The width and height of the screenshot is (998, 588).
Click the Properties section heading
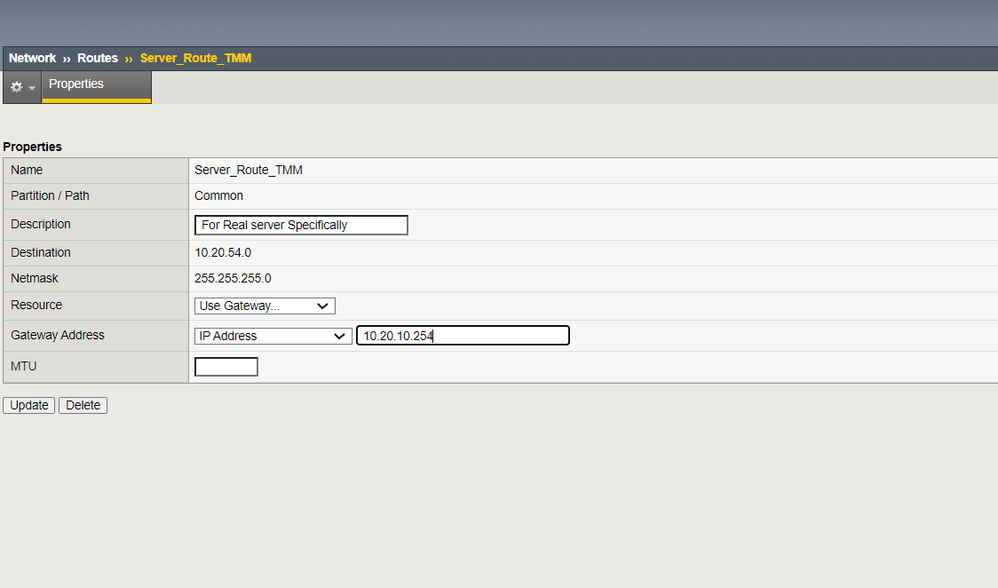point(32,146)
